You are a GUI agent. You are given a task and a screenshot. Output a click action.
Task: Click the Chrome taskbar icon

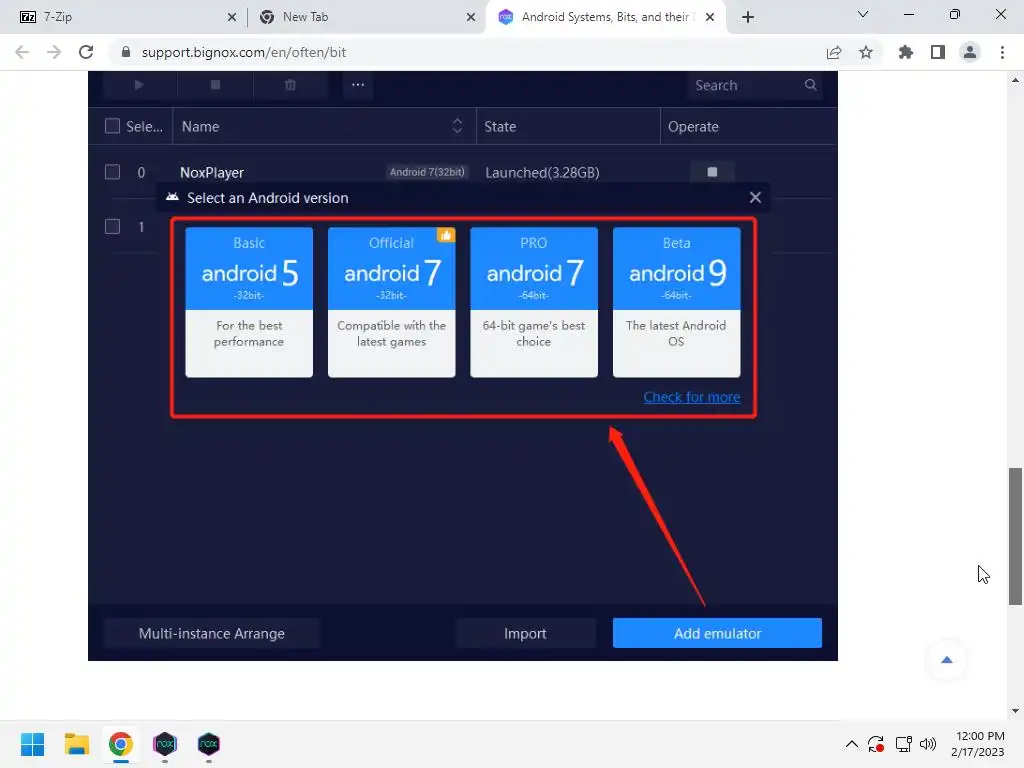tap(121, 744)
